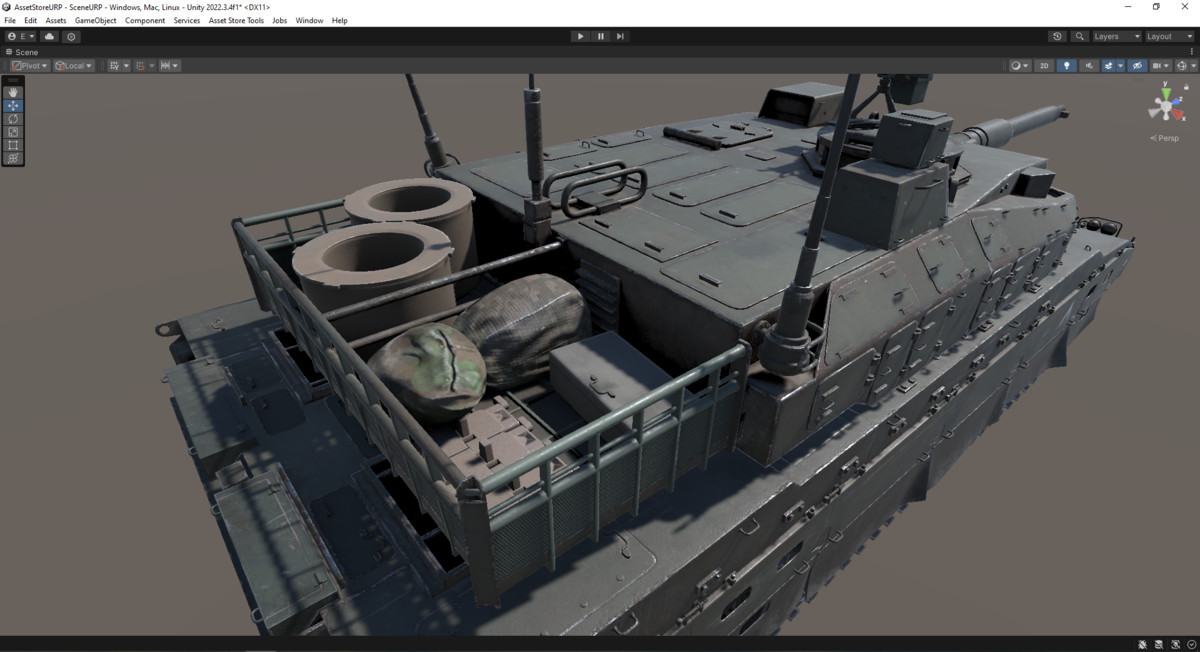Open the GameObject menu
Viewport: 1200px width, 652px height.
[94, 20]
